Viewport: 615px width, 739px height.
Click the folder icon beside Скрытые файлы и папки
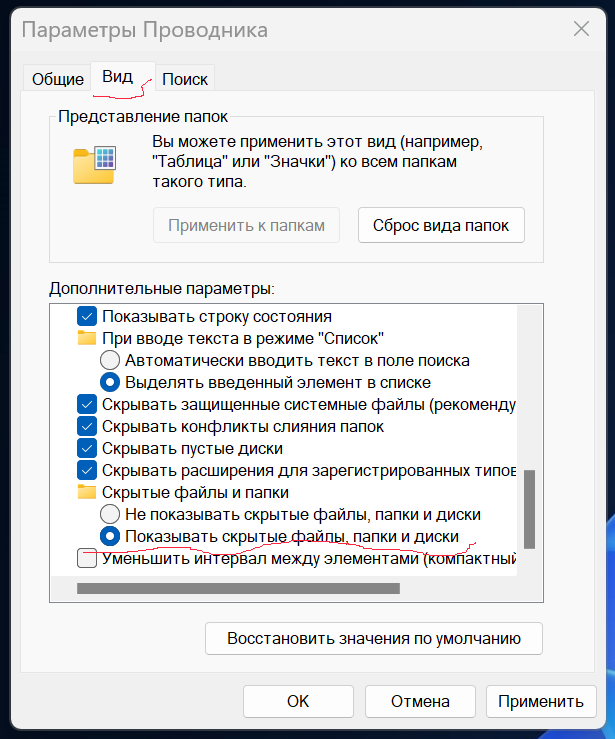click(87, 492)
